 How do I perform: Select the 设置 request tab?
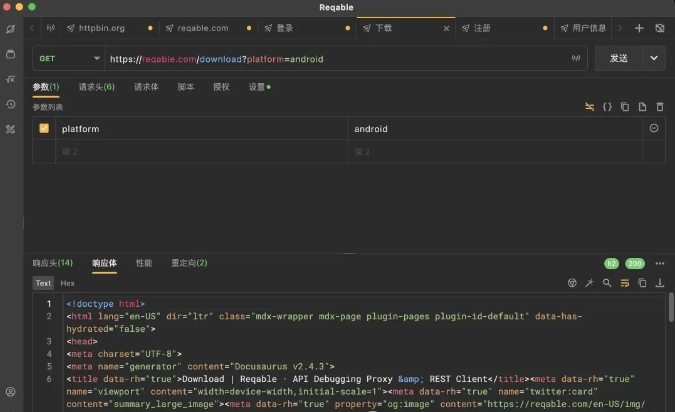(259, 87)
